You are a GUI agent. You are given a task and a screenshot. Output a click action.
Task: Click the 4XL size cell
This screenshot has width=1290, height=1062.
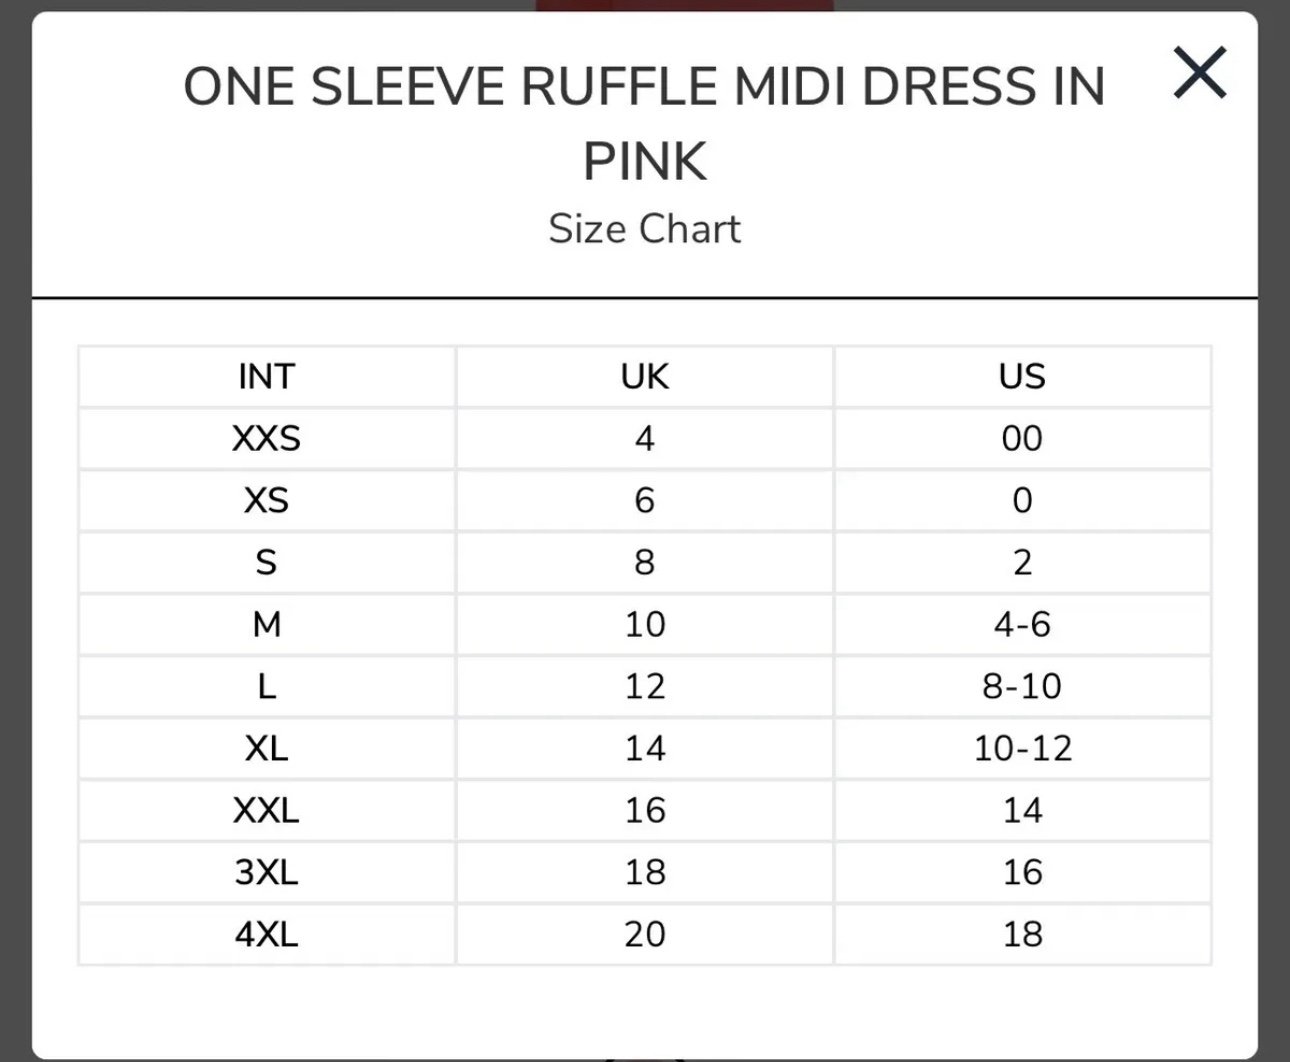(x=267, y=935)
